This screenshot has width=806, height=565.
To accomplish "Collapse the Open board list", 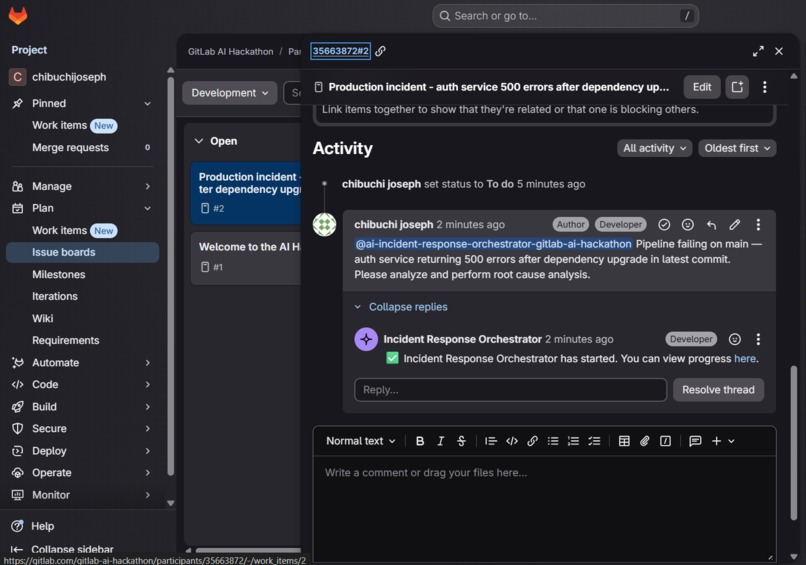I will (x=198, y=141).
